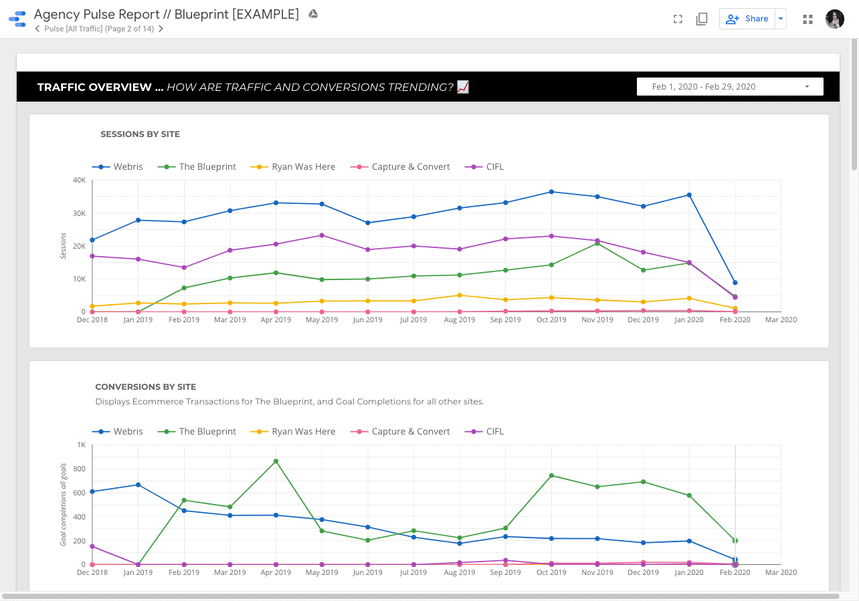Screen dimensions: 859x601
Task: Click the Google account avatar
Action: pyautogui.click(x=834, y=18)
